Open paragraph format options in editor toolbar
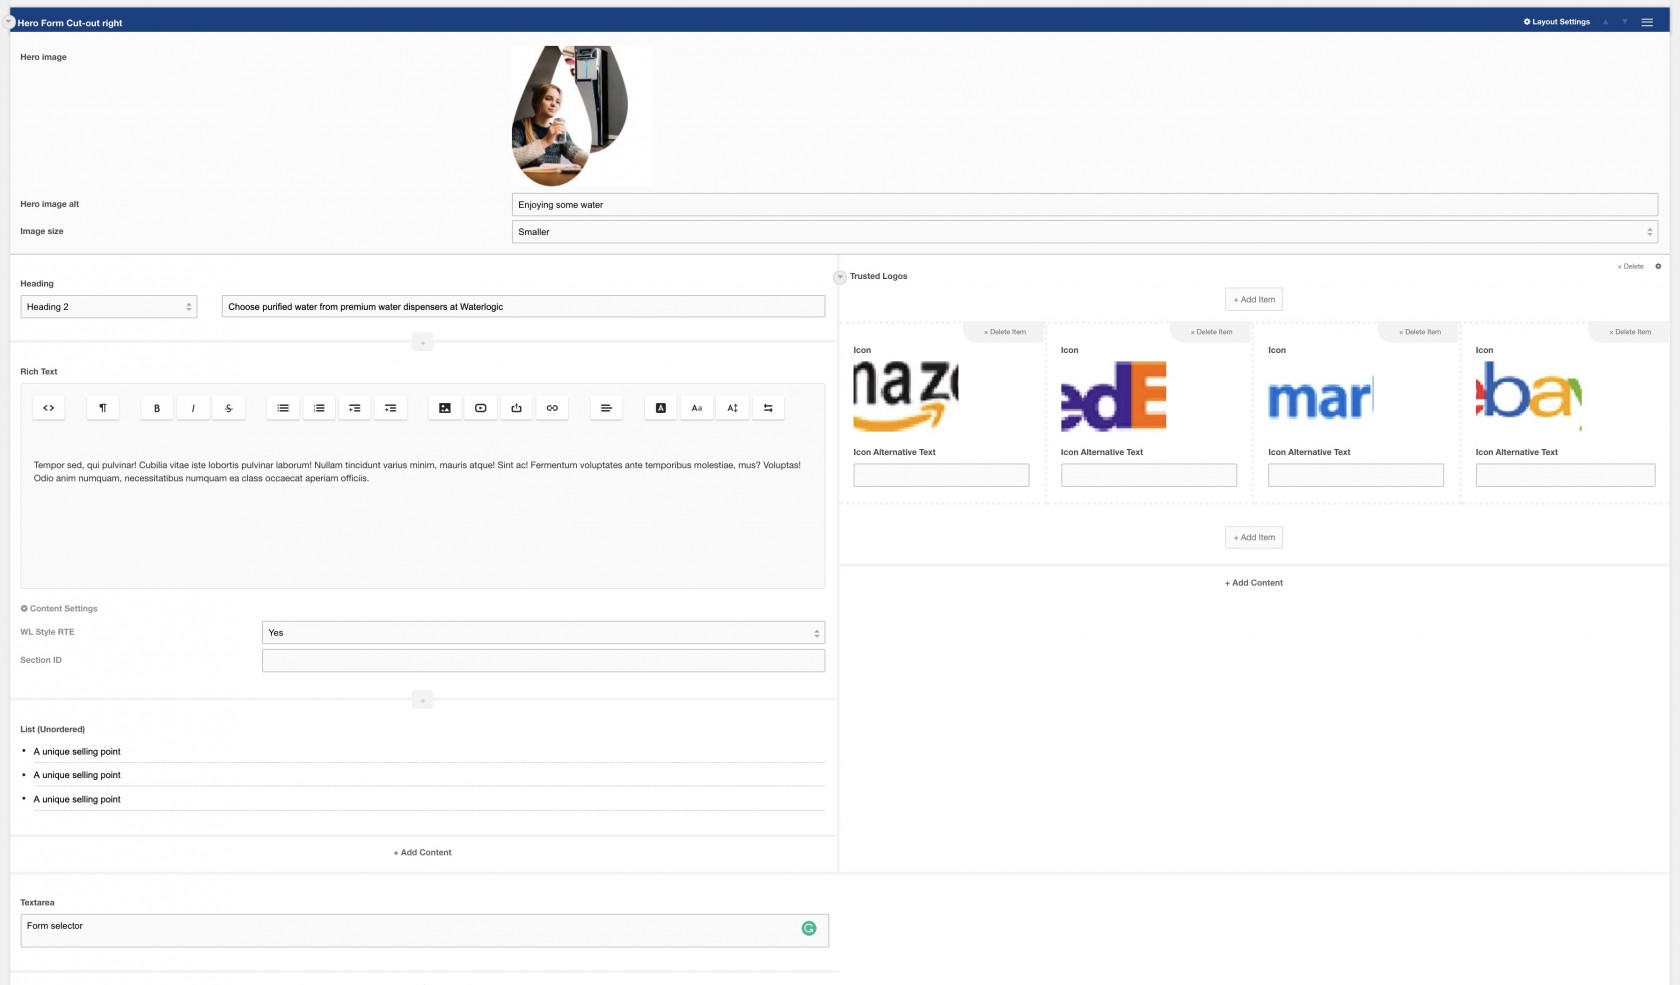This screenshot has height=985, width=1680. 103,408
